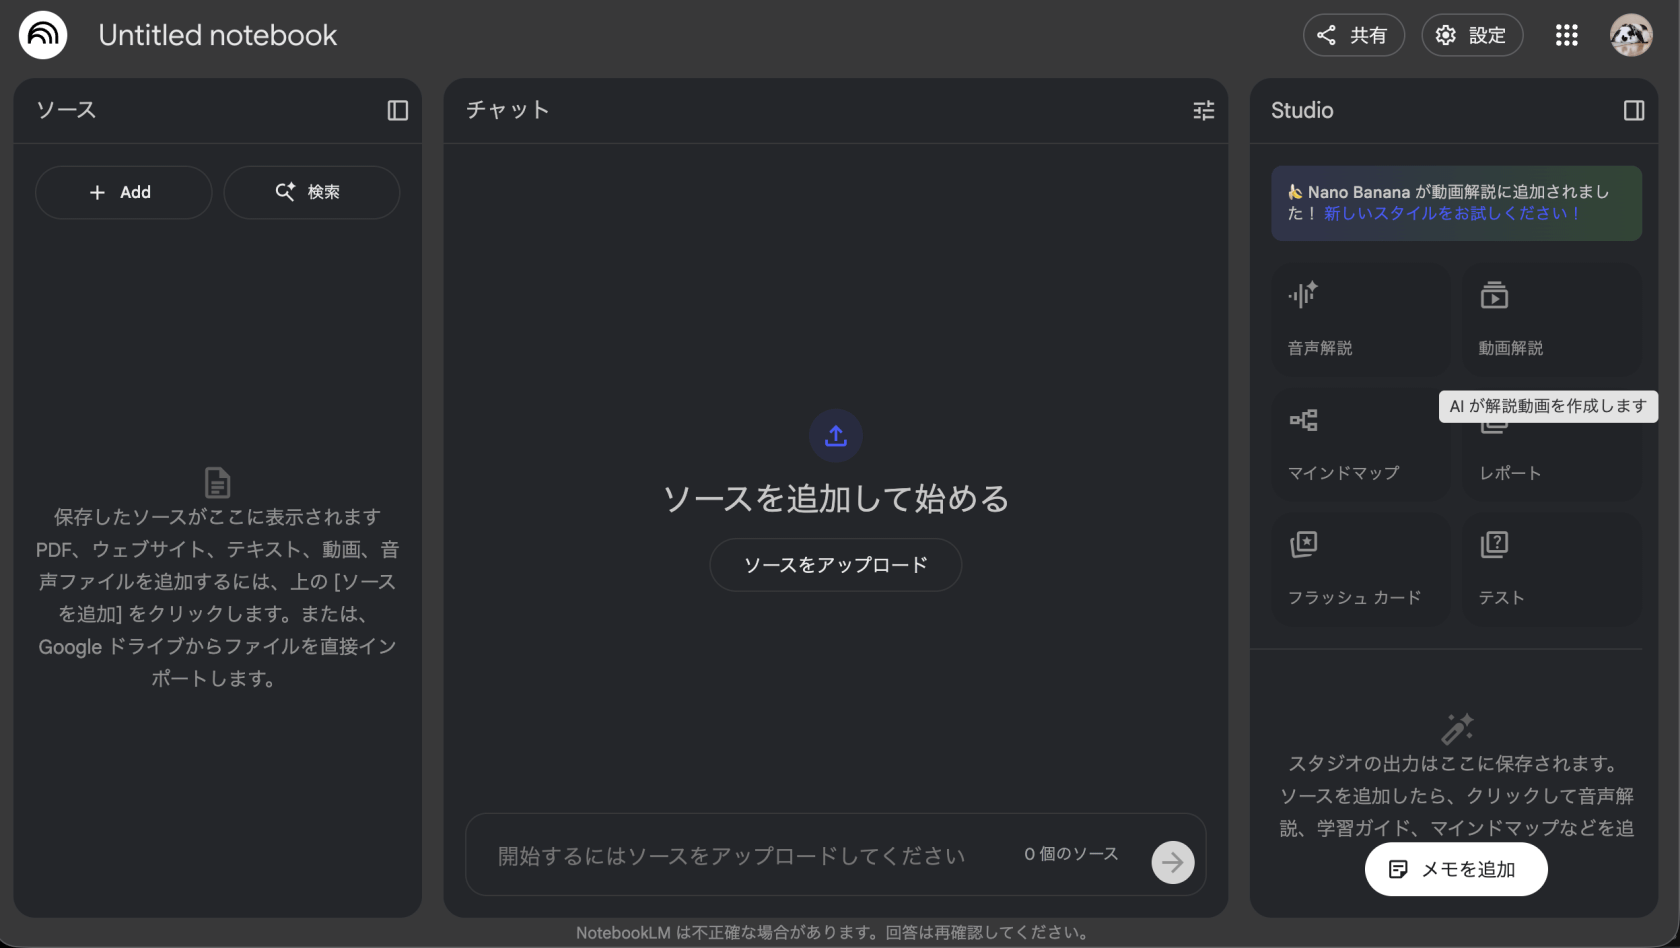This screenshot has height=948, width=1680.
Task: Open the account profile avatar
Action: click(x=1630, y=35)
